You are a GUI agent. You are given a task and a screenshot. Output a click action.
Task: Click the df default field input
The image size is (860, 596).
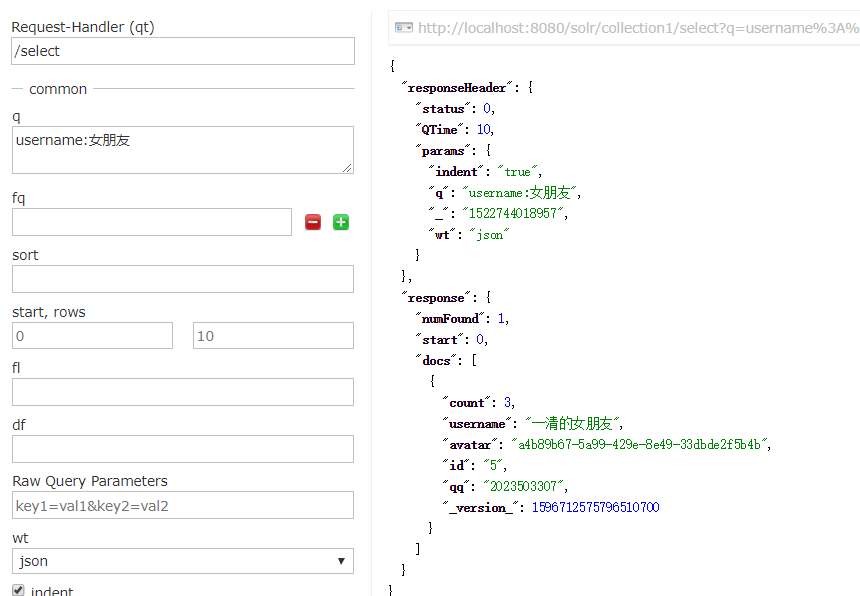[x=183, y=449]
